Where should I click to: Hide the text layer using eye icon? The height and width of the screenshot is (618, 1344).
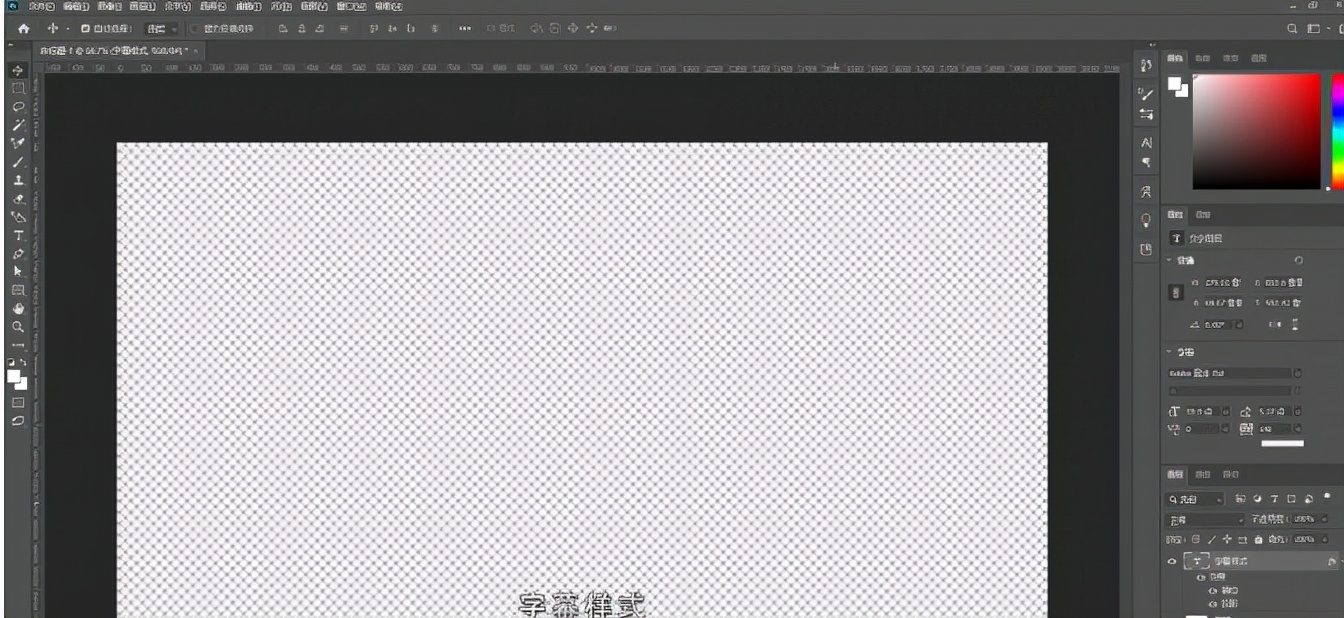[1173, 561]
